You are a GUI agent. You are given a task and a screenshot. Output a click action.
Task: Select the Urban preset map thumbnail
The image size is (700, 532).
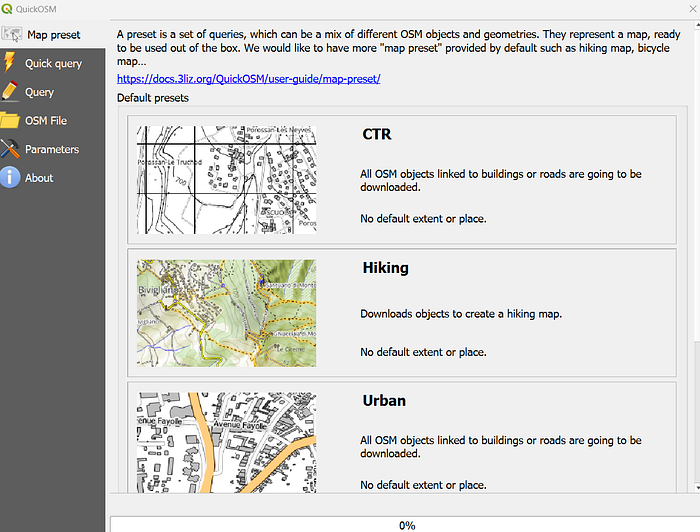226,443
